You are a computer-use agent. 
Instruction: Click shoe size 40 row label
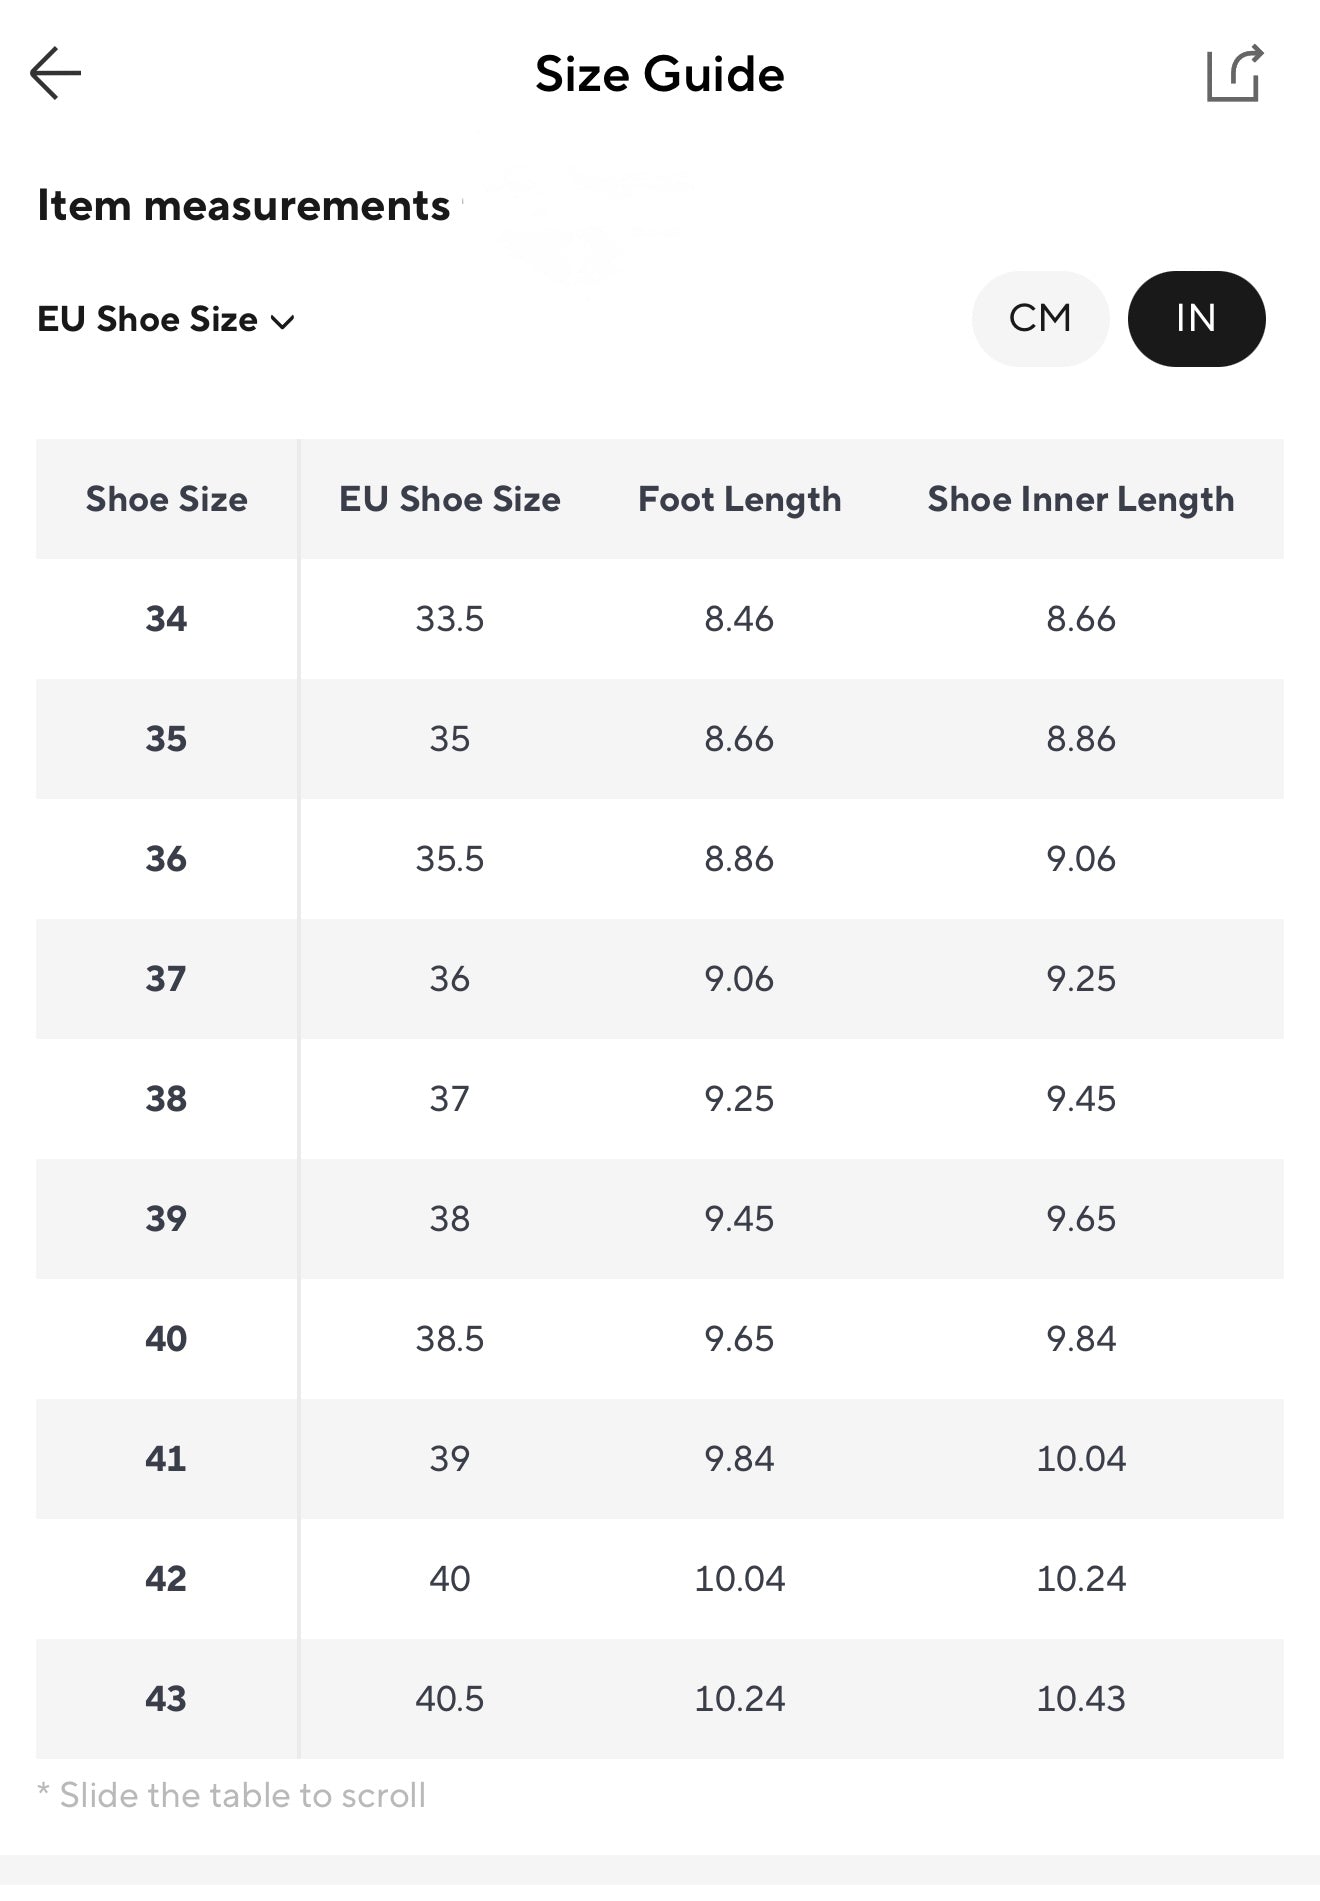point(166,1339)
